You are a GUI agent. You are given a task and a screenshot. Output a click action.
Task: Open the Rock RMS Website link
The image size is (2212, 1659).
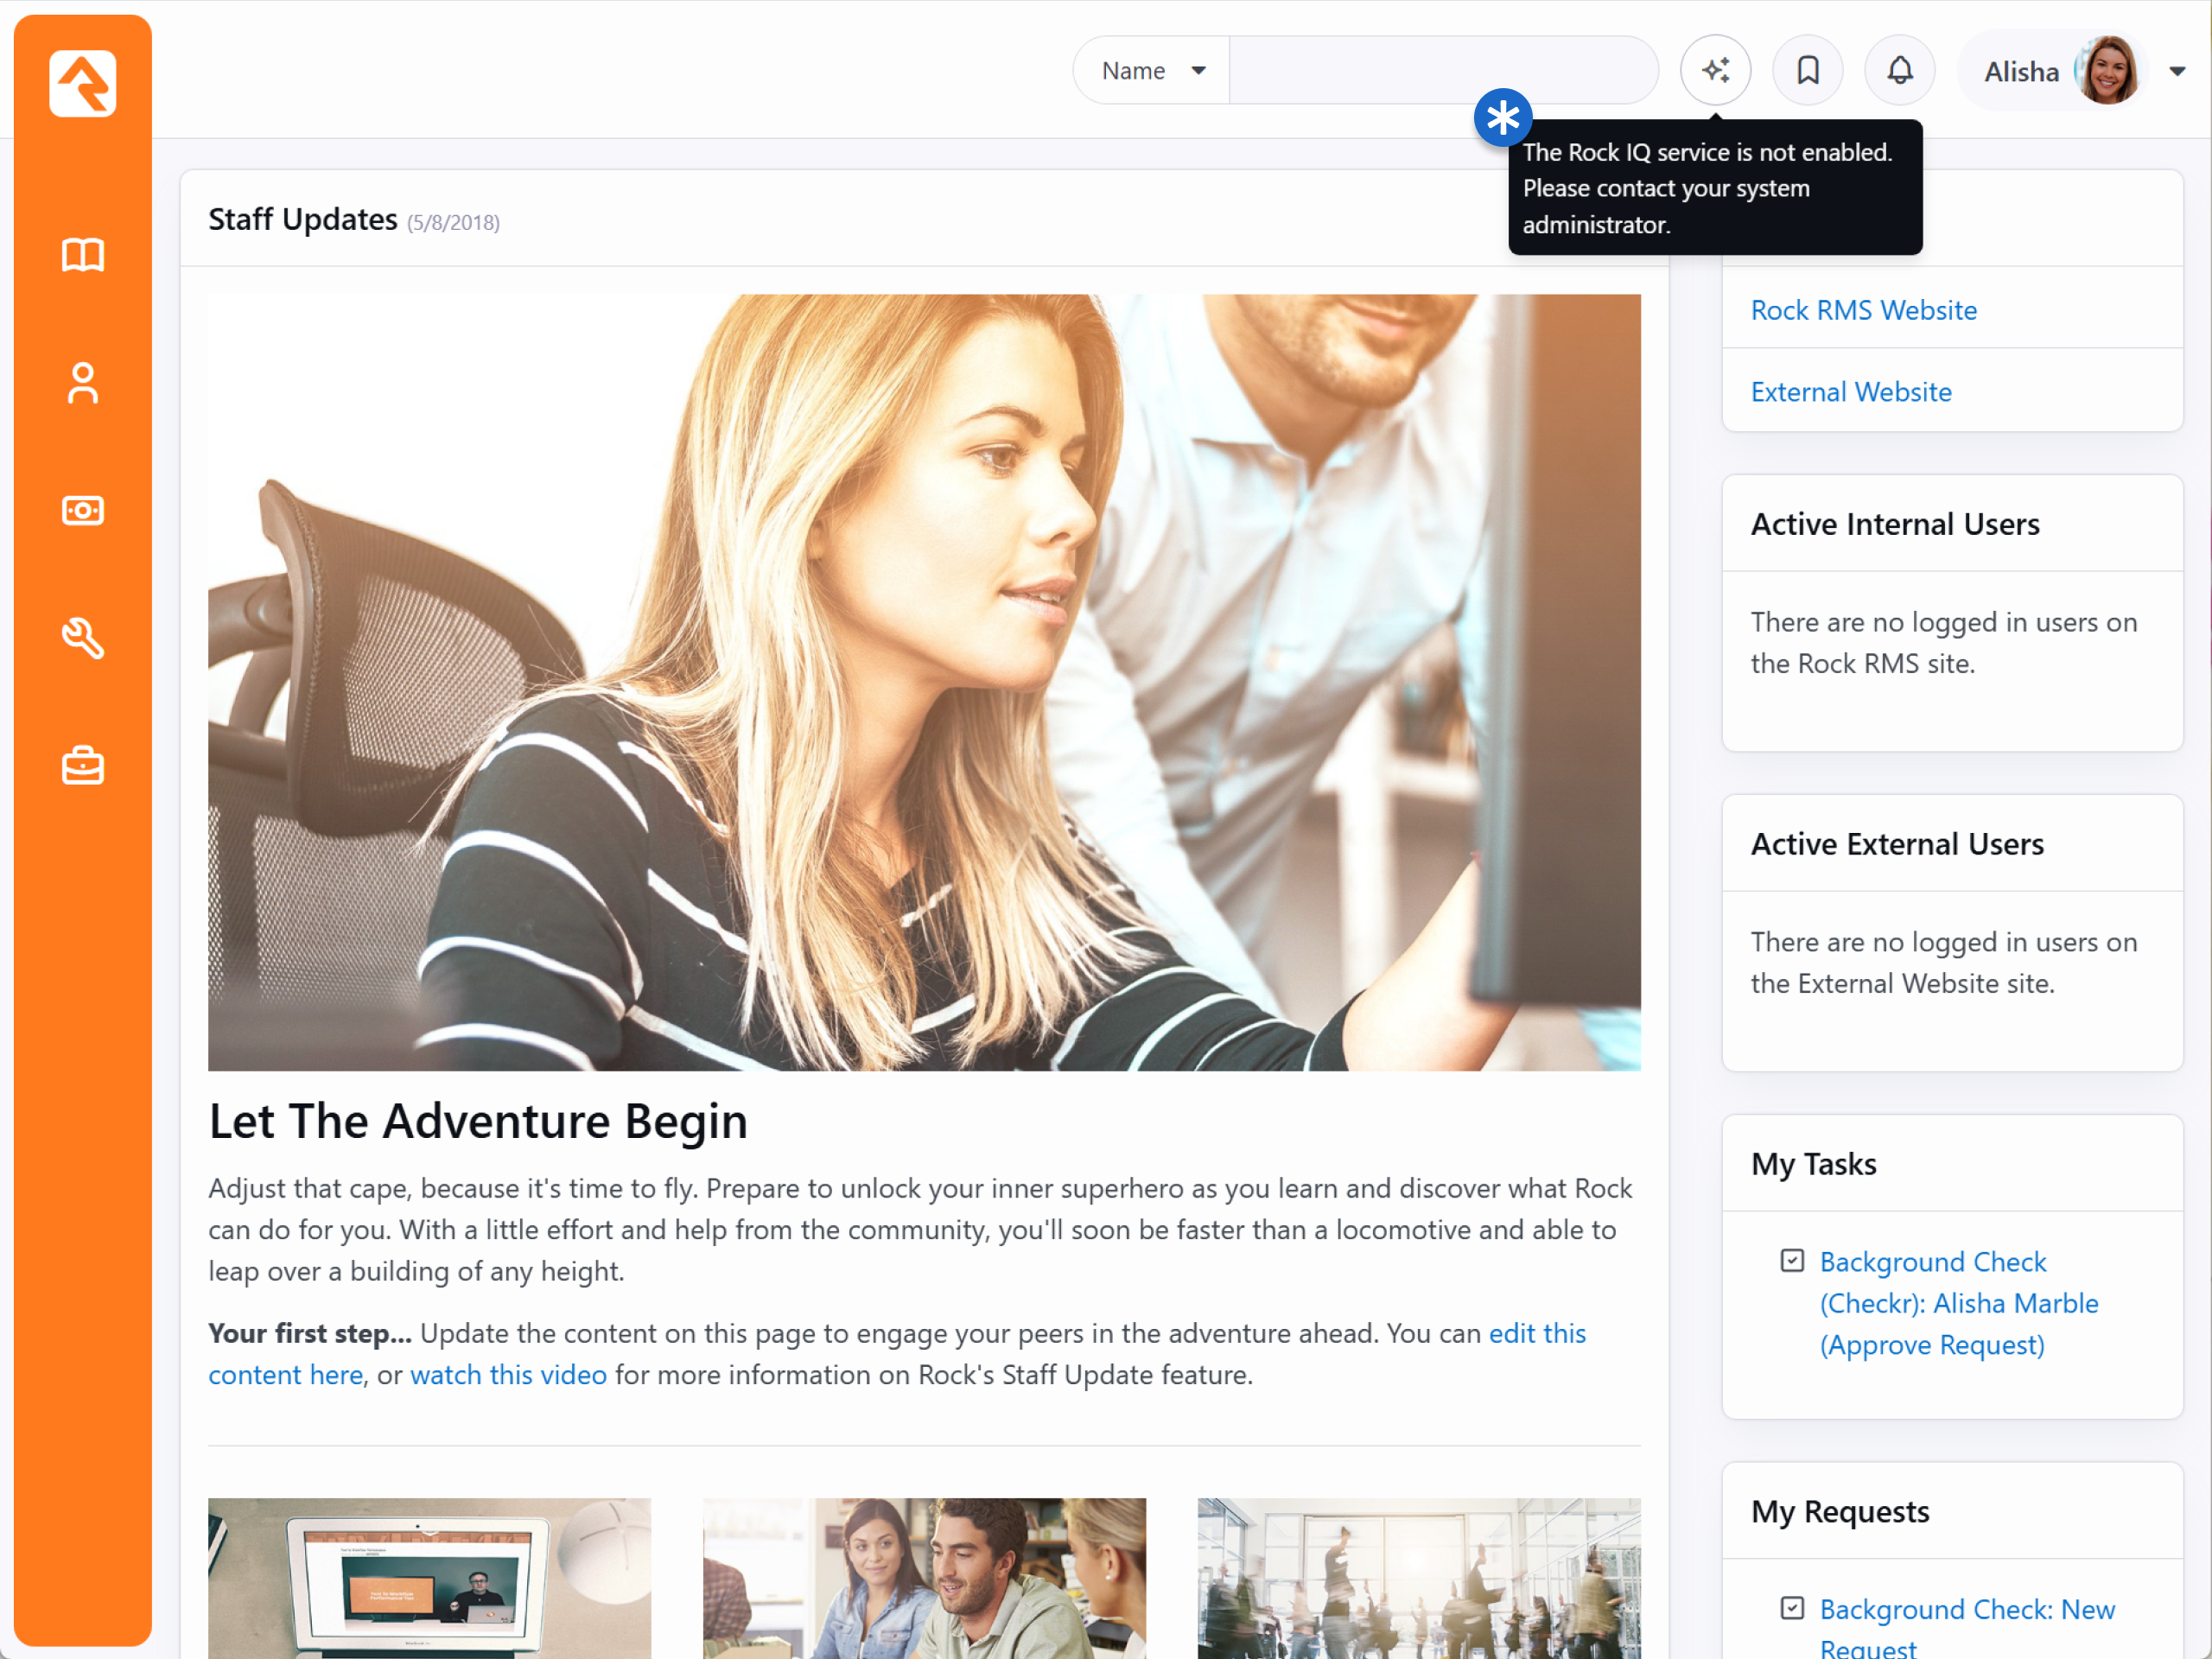tap(1863, 310)
